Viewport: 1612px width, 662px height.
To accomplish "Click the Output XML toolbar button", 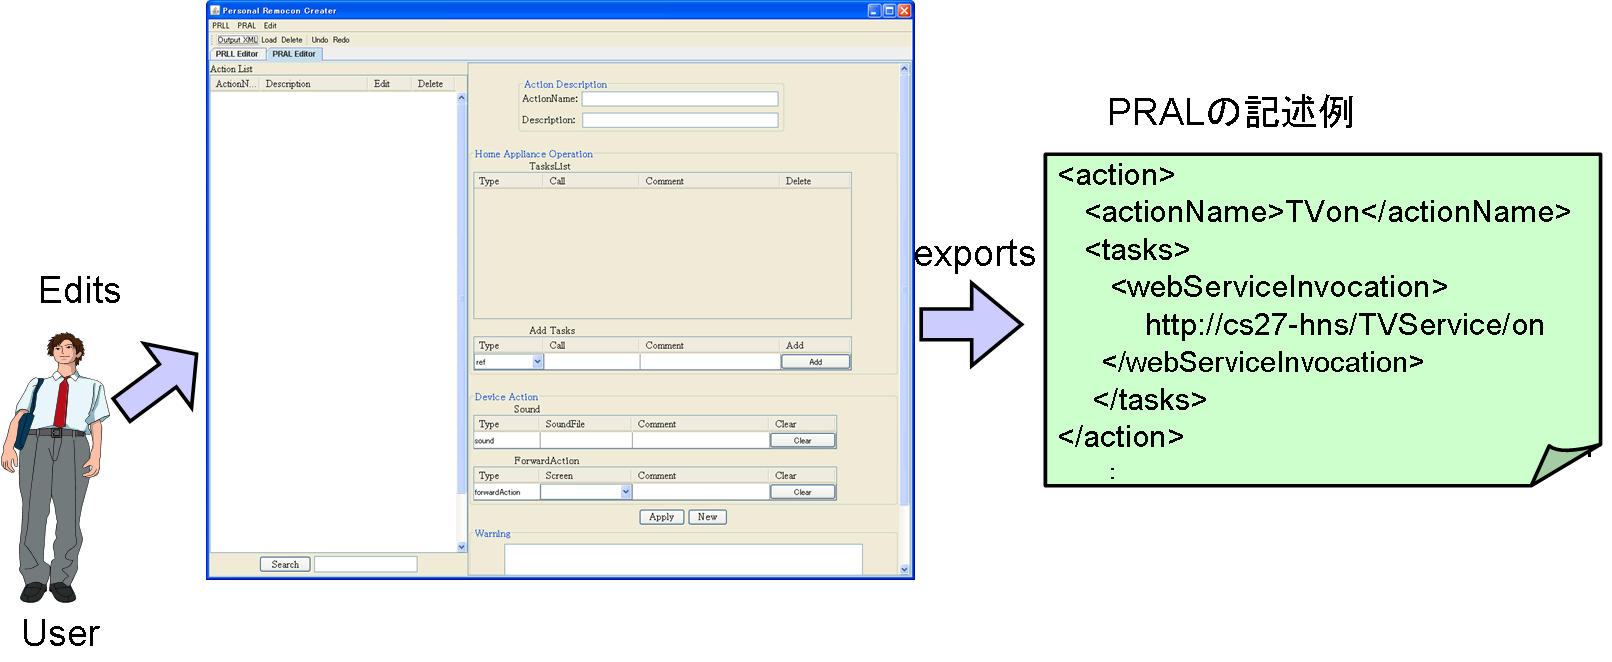I will (x=237, y=40).
